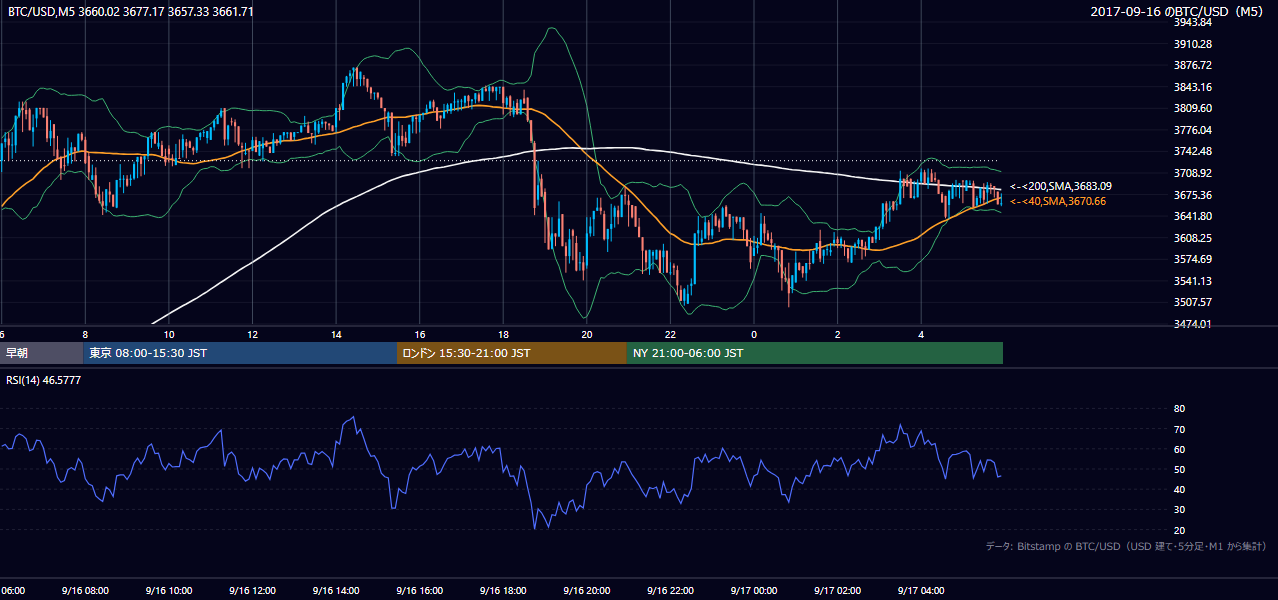Click the データ: Bitstamp の BTC/USD attribution text
The image size is (1278, 600).
pos(1127,546)
